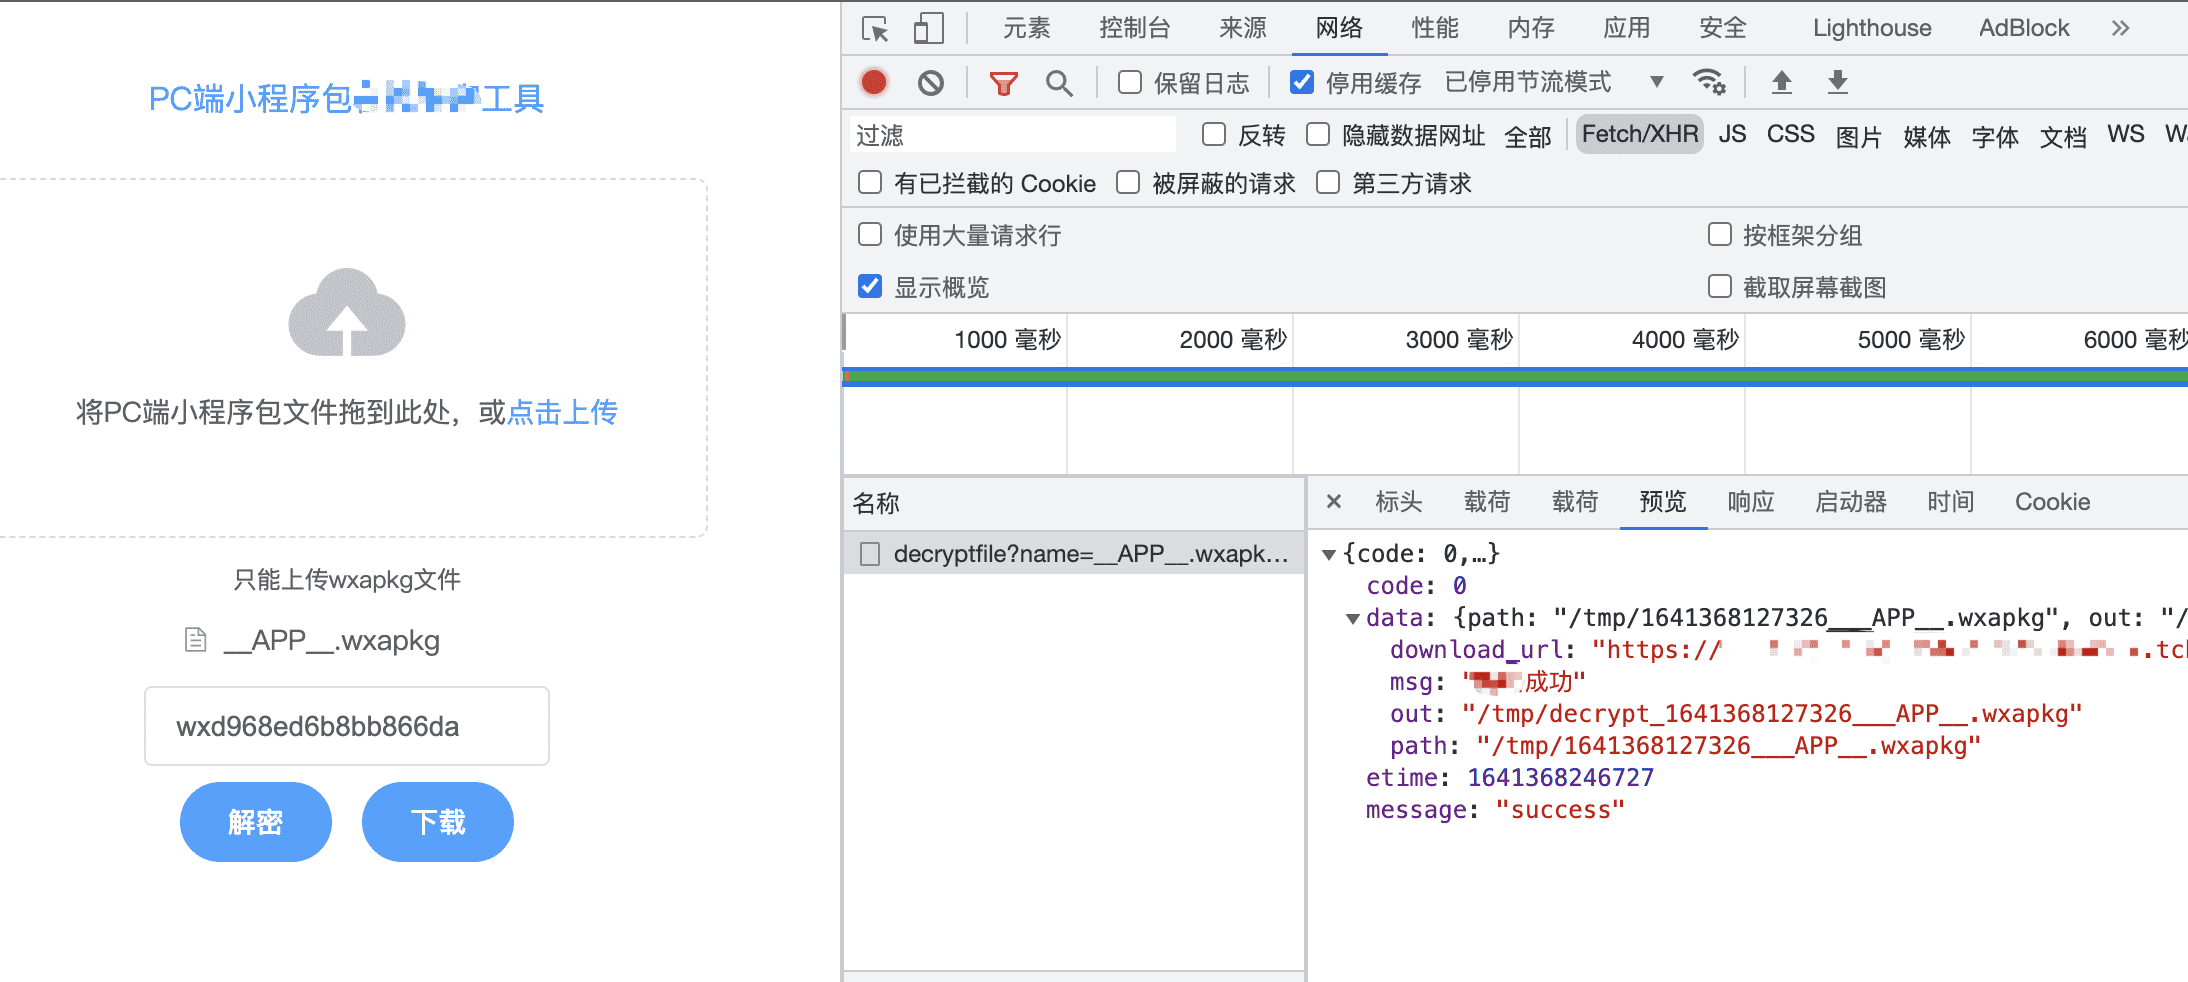The width and height of the screenshot is (2188, 982).
Task: Toggle device toolbar icon in DevTools
Action: [929, 28]
